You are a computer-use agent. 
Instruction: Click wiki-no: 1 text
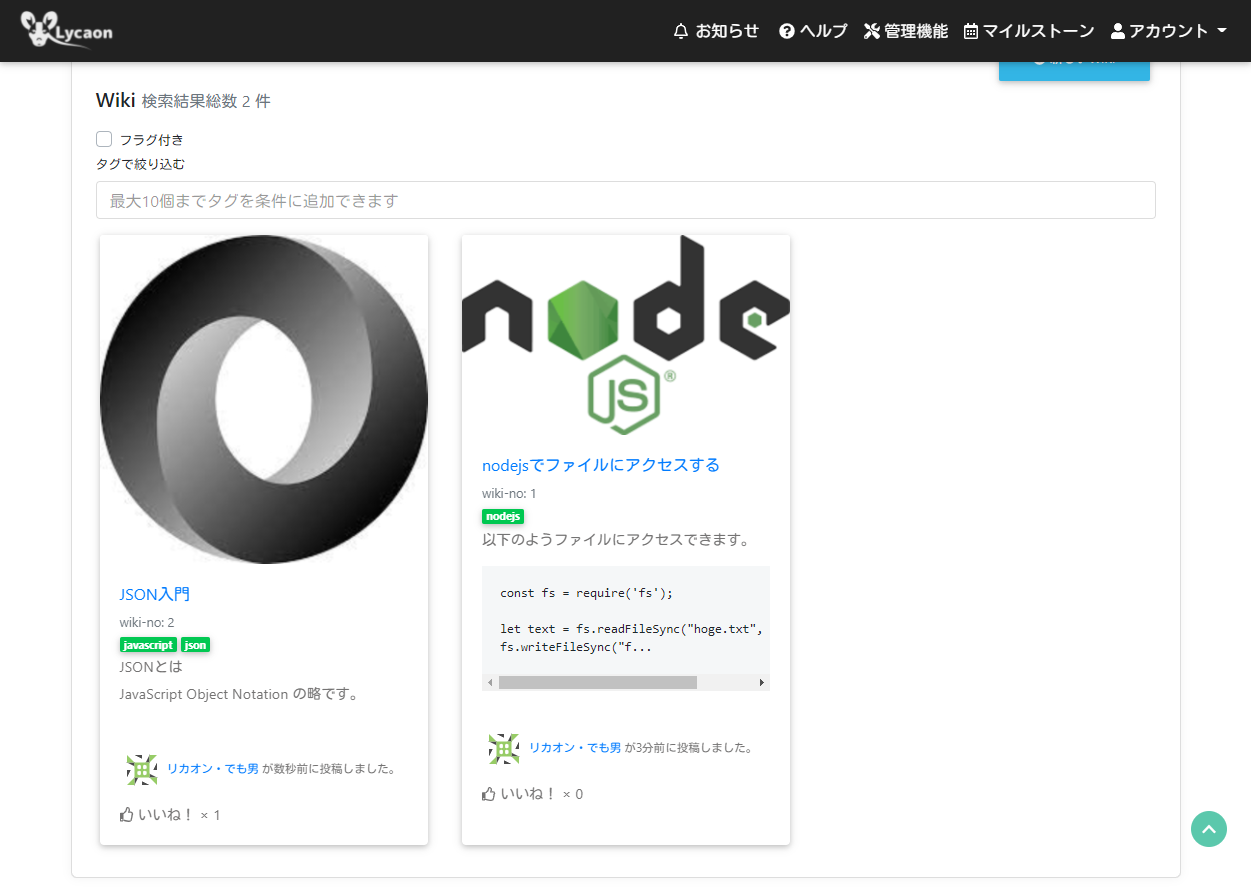pos(509,494)
